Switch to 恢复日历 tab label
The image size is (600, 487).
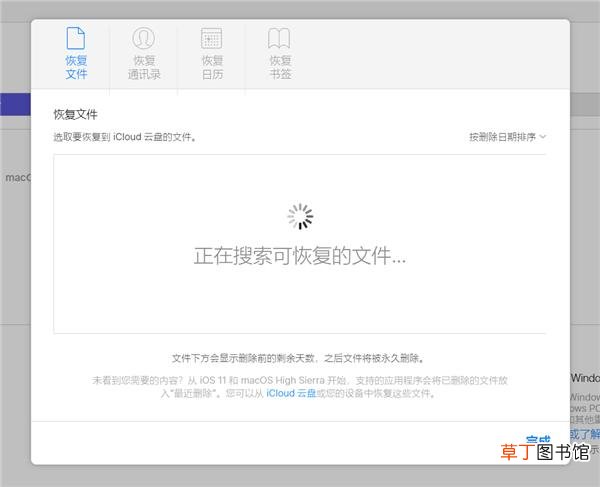212,67
